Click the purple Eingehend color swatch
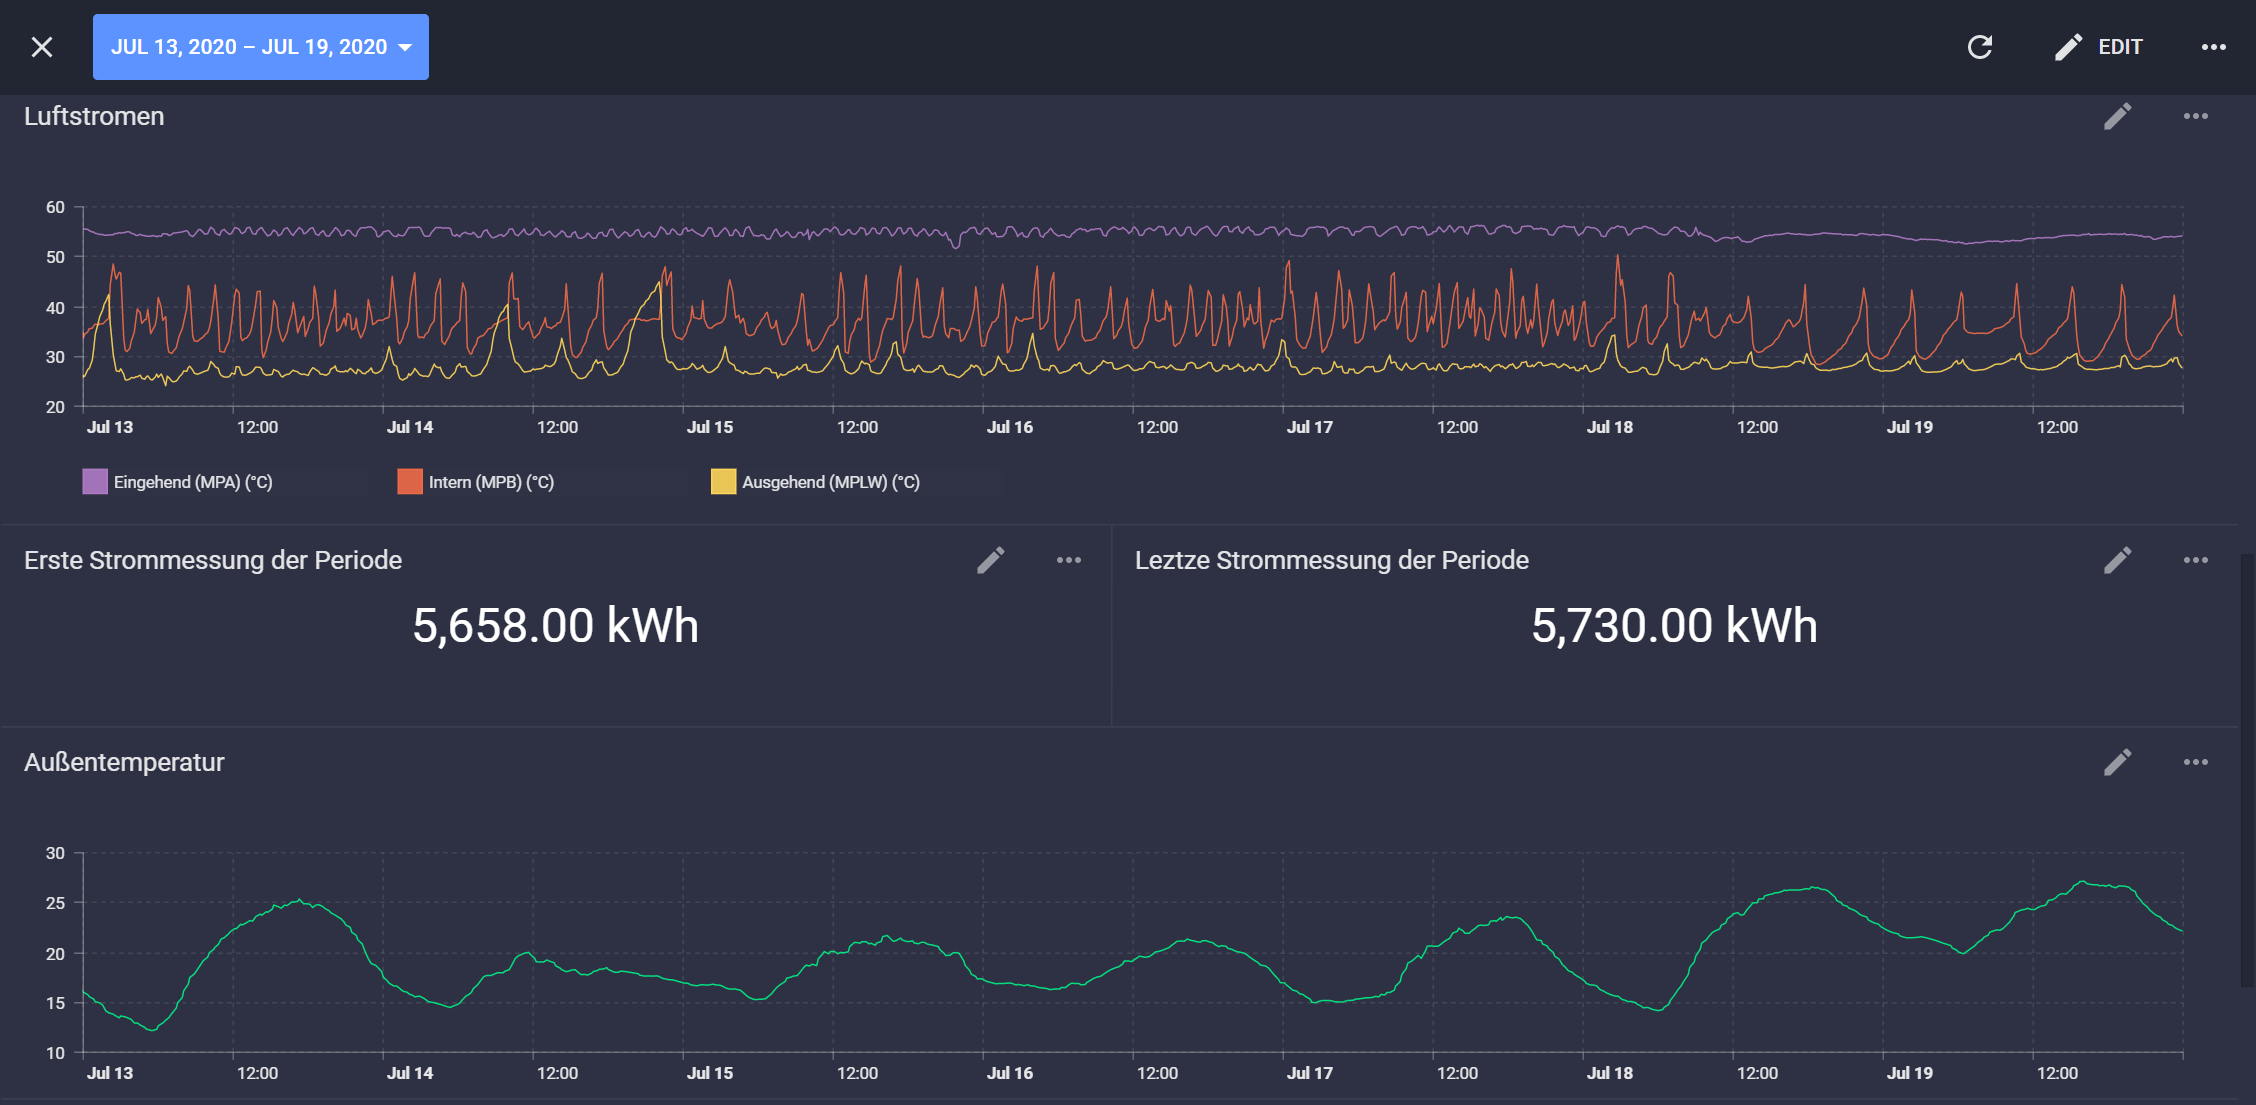 pos(95,482)
